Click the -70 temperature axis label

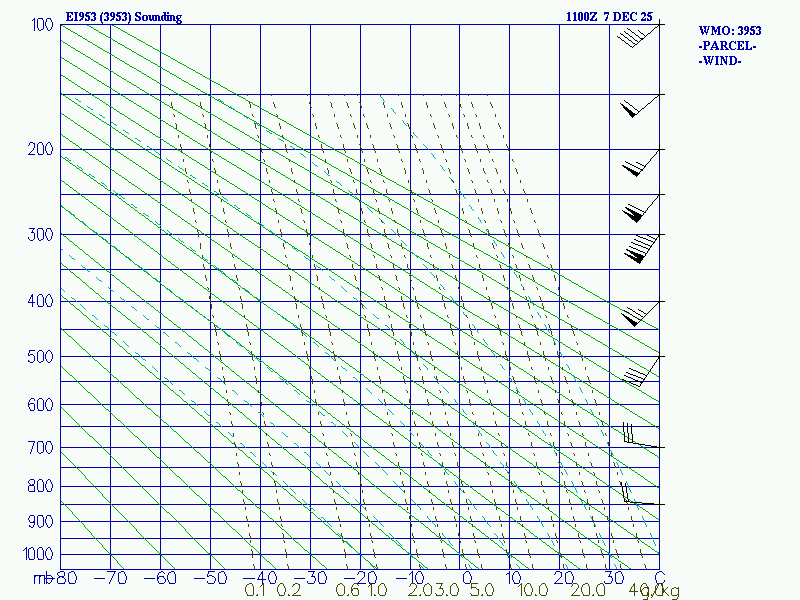(111, 578)
